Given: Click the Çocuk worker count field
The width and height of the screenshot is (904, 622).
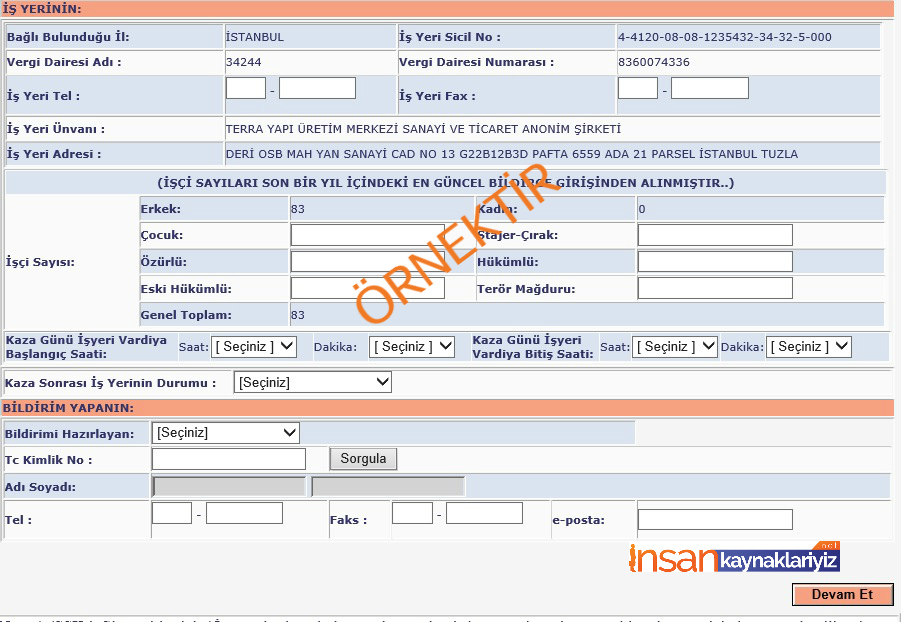Looking at the screenshot, I should coord(367,235).
